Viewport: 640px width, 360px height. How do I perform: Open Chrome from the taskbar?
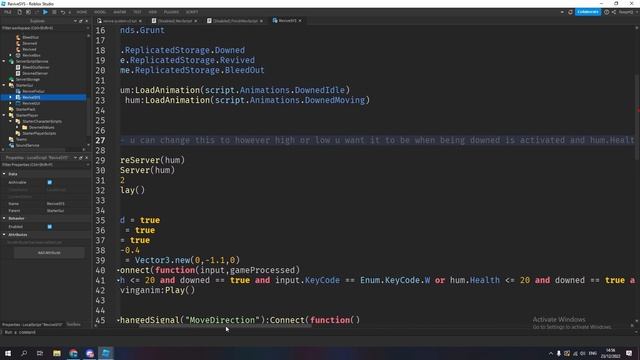pos(73,353)
